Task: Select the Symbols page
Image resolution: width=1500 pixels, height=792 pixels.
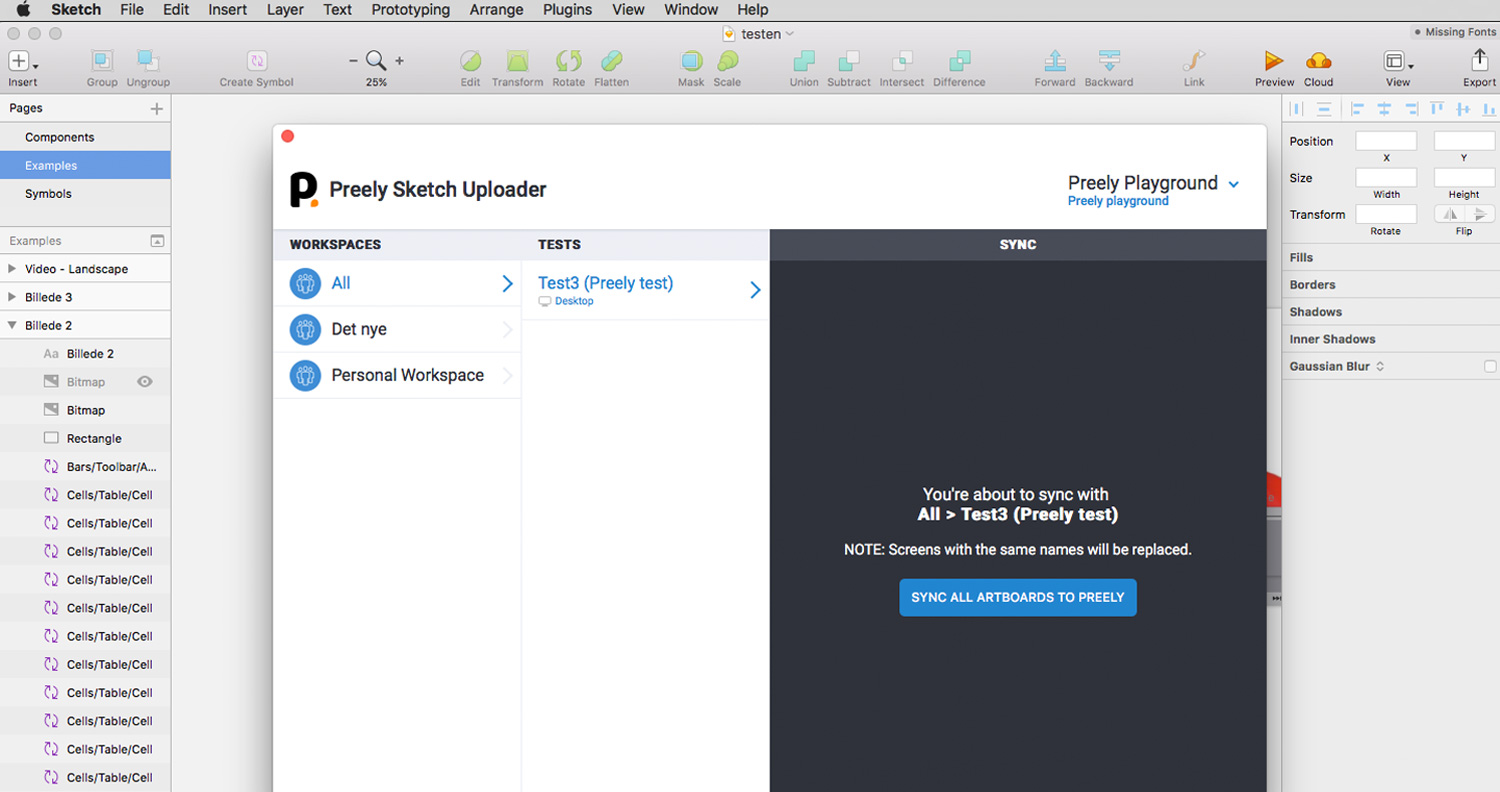Action: [x=85, y=194]
